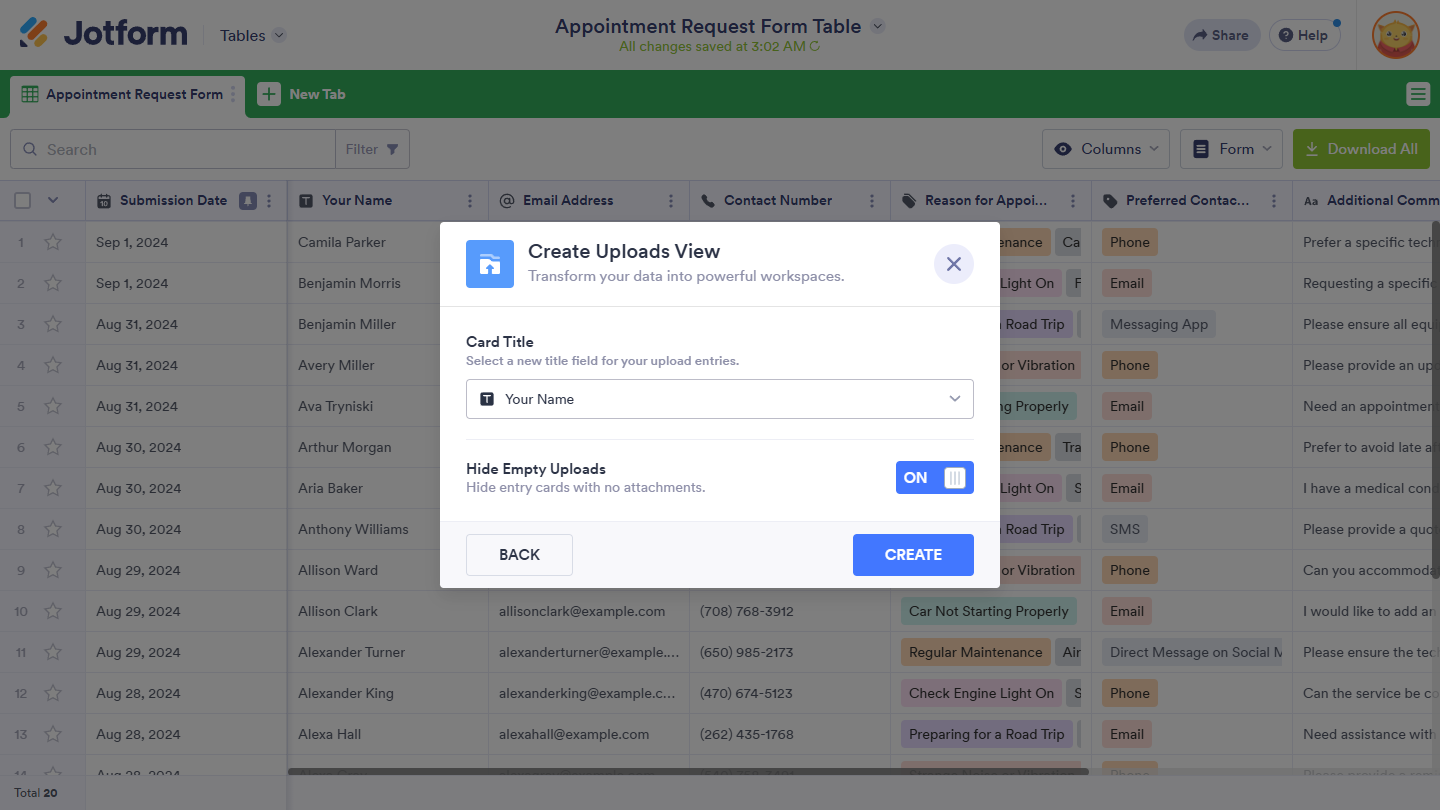Screen dimensions: 1440x810
Task: Tick the select-all rows checkbox
Action: point(22,200)
